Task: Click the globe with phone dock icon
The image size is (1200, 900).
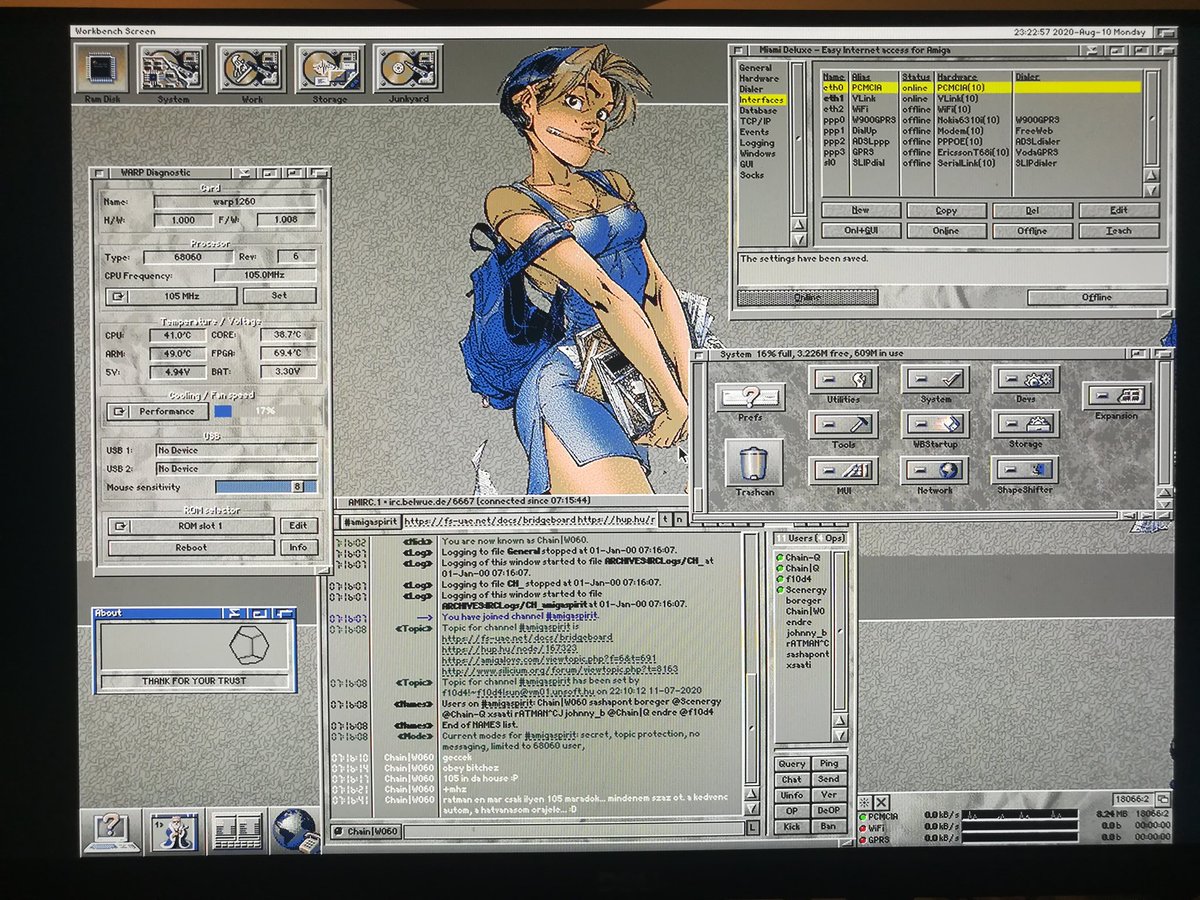Action: click(297, 830)
